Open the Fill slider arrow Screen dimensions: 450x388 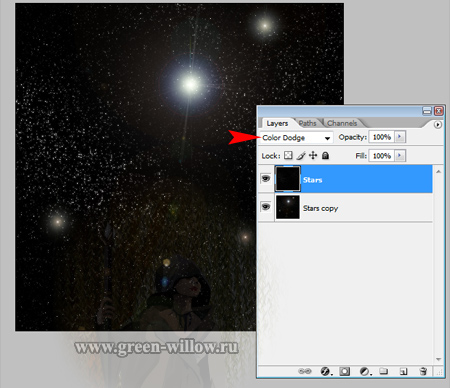[x=400, y=156]
